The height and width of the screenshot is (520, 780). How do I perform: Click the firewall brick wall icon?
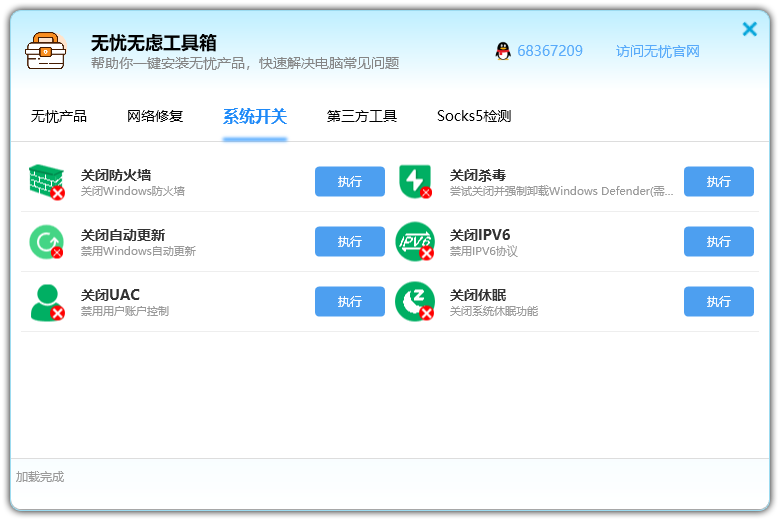(x=47, y=182)
